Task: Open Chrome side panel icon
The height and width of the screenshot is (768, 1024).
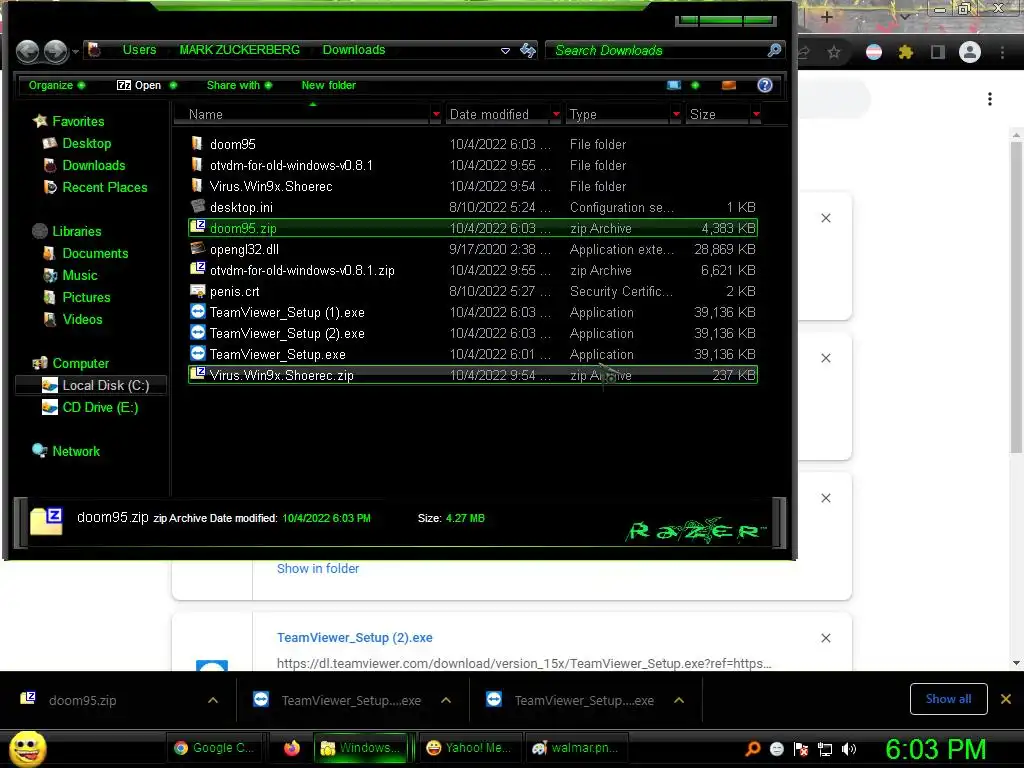Action: 938,52
